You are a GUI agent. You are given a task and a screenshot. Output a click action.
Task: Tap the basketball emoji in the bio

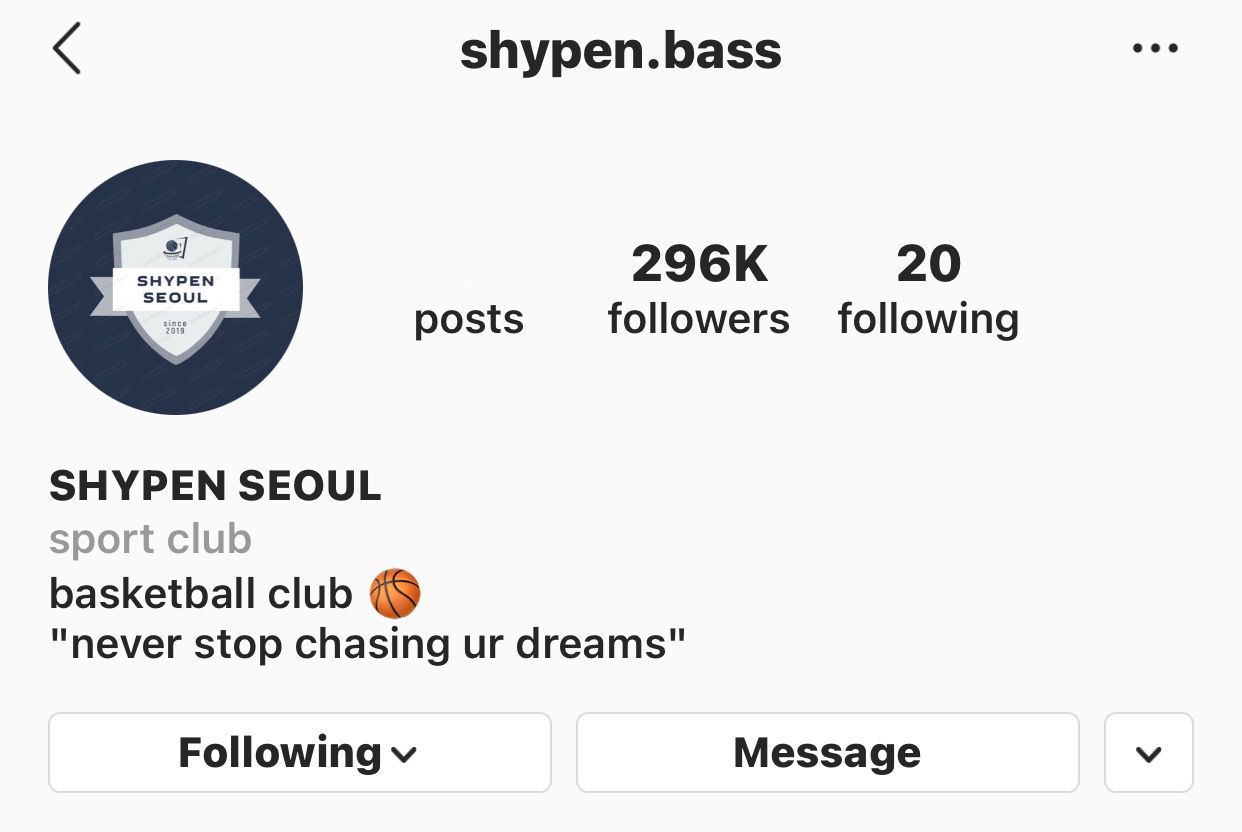(395, 594)
